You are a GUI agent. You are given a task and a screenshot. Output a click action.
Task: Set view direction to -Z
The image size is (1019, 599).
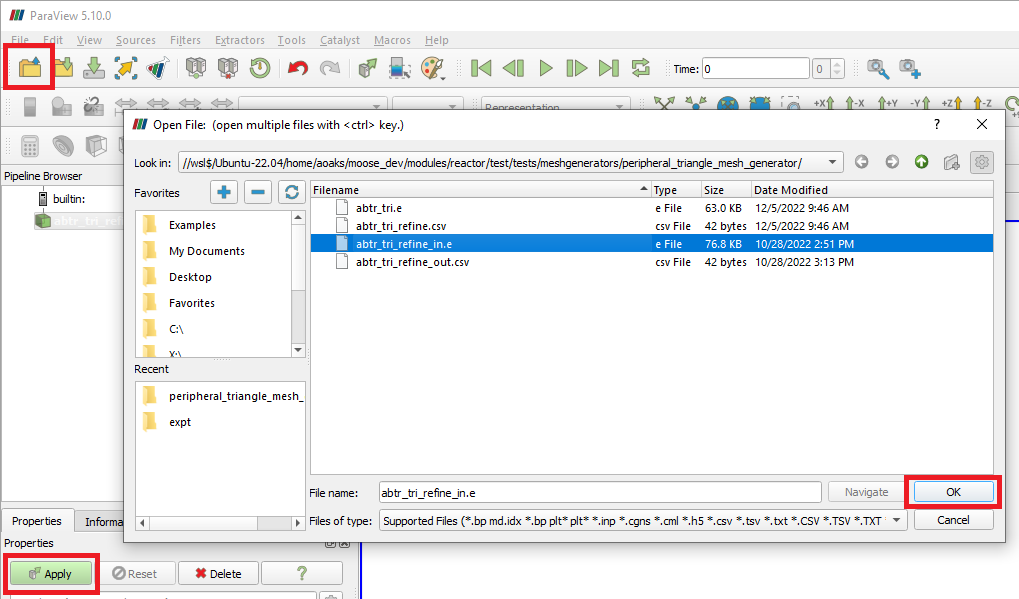983,103
